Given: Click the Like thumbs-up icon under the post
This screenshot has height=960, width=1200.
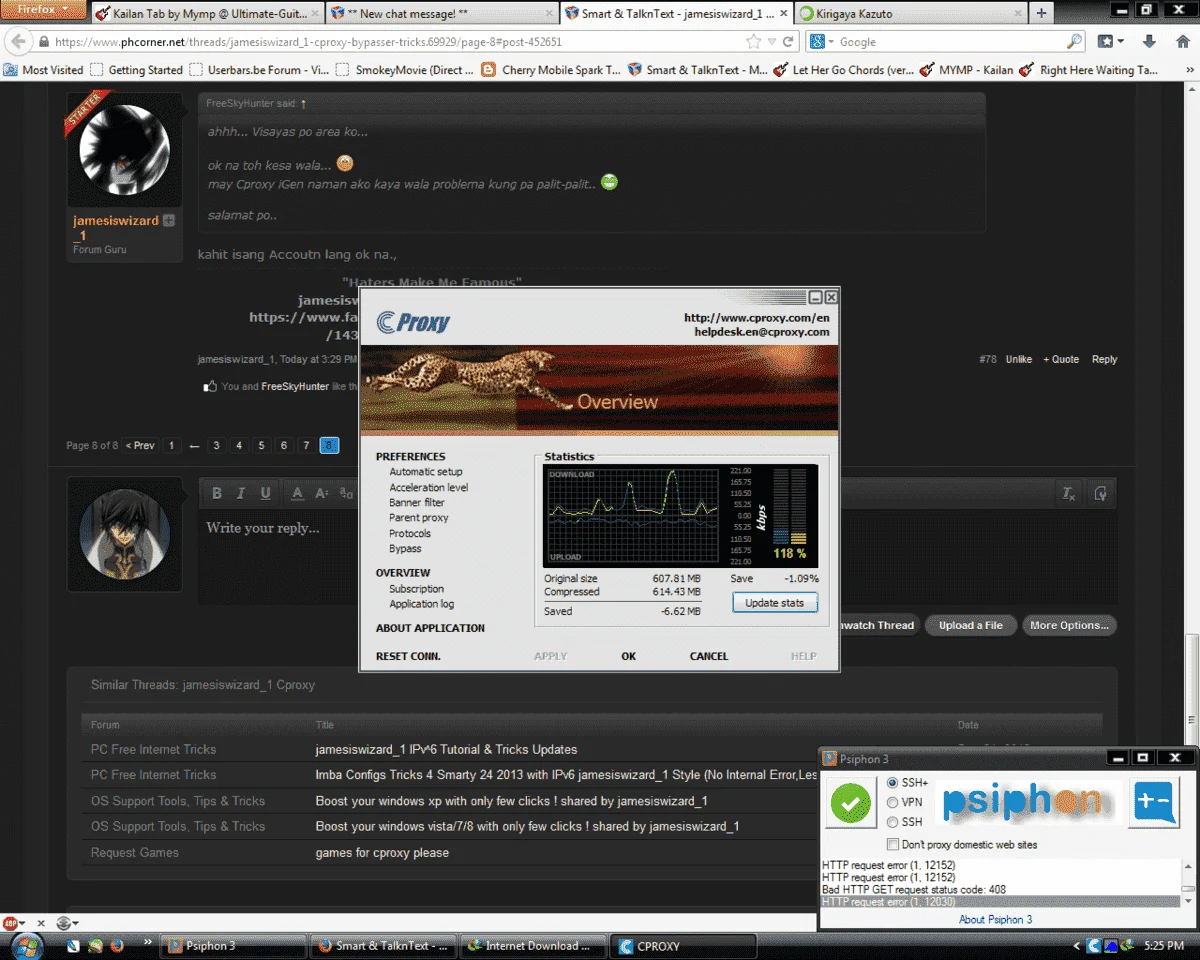Looking at the screenshot, I should 210,386.
